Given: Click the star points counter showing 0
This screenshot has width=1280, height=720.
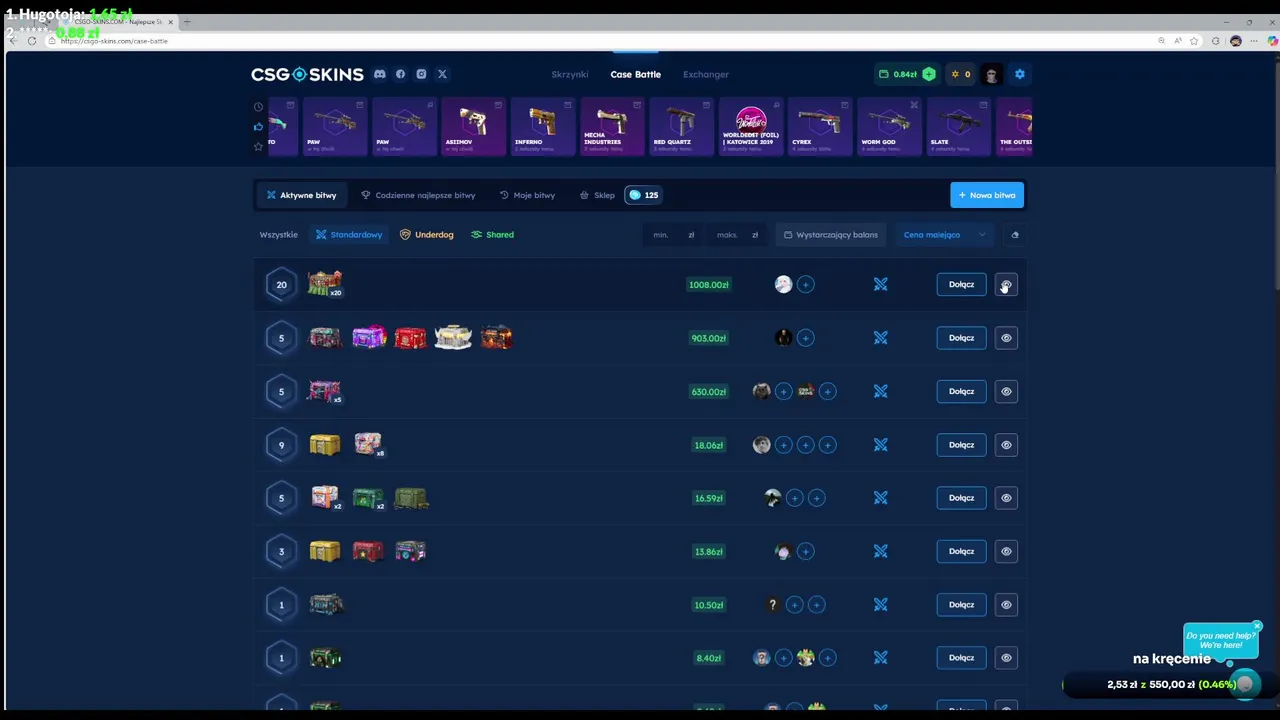Looking at the screenshot, I should 960,74.
